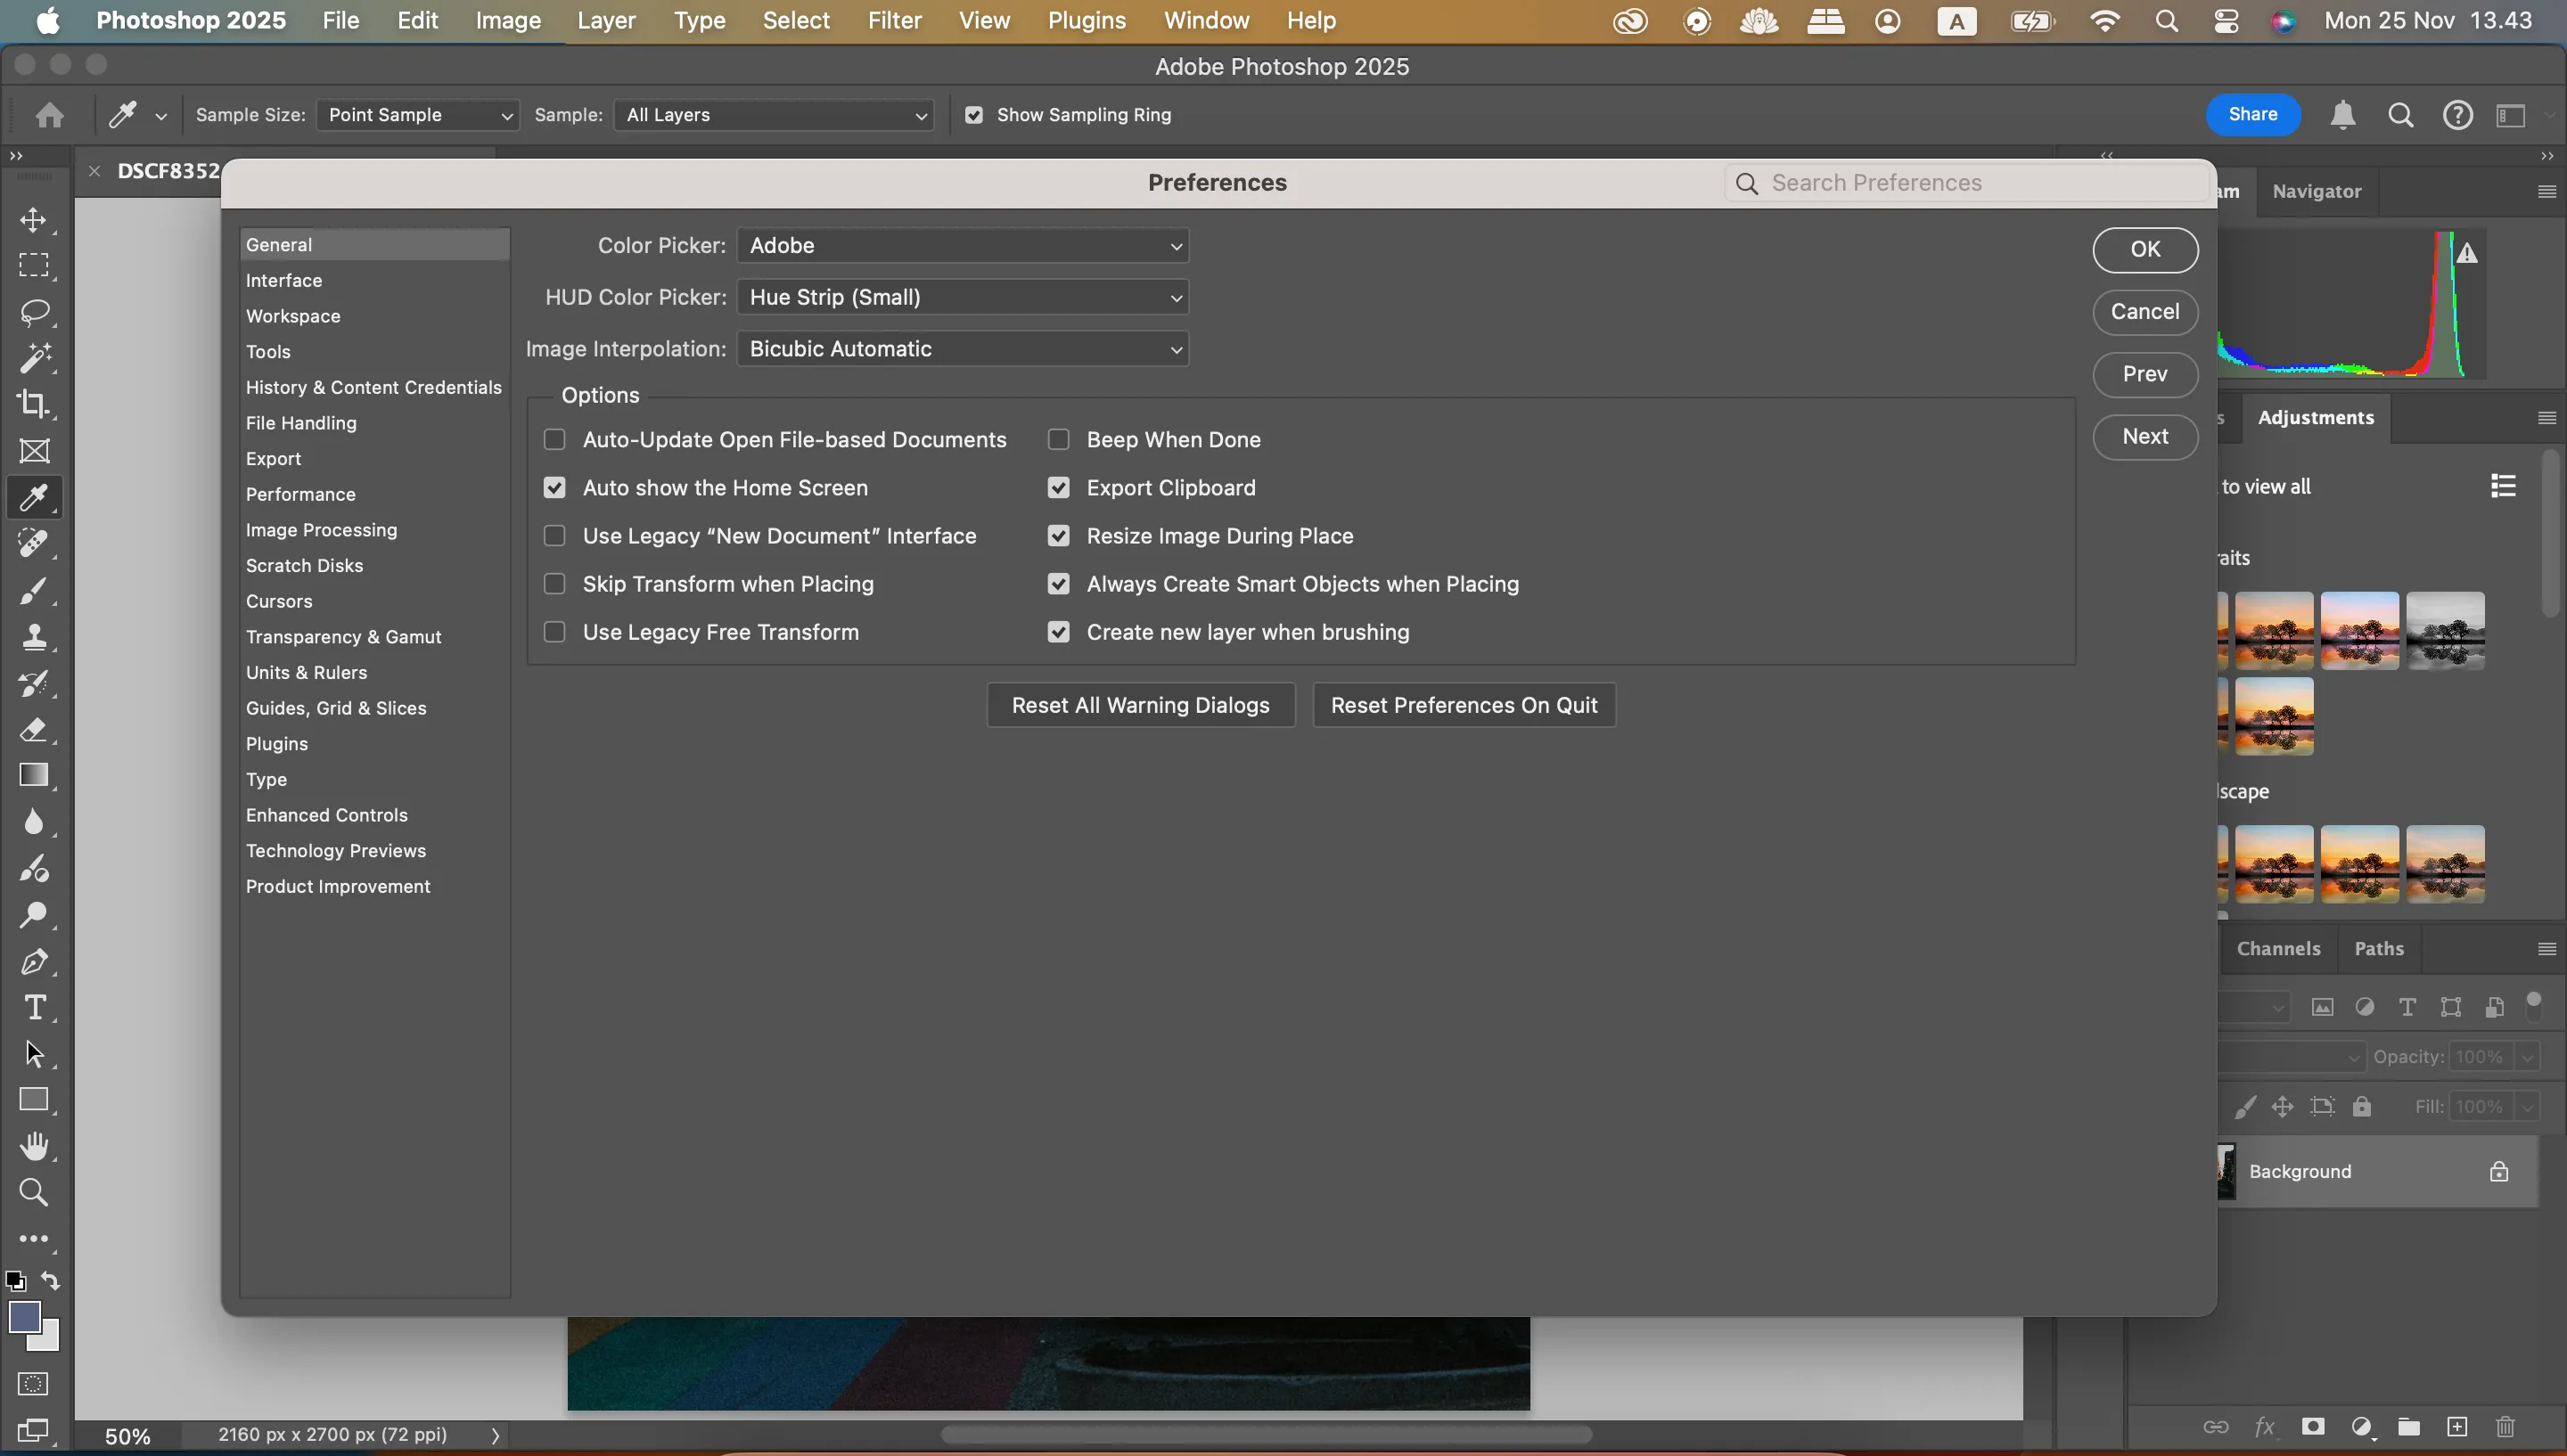Image resolution: width=2567 pixels, height=1456 pixels.
Task: Select the Move tool
Action: [36, 221]
